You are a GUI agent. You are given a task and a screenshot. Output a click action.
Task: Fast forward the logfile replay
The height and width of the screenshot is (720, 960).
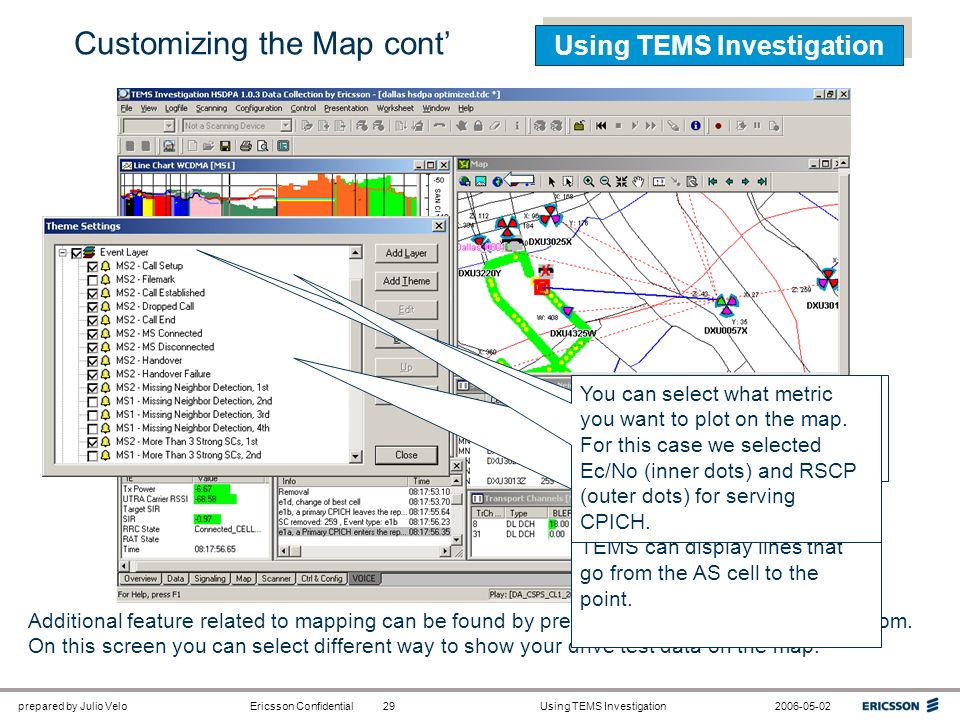pyautogui.click(x=651, y=126)
